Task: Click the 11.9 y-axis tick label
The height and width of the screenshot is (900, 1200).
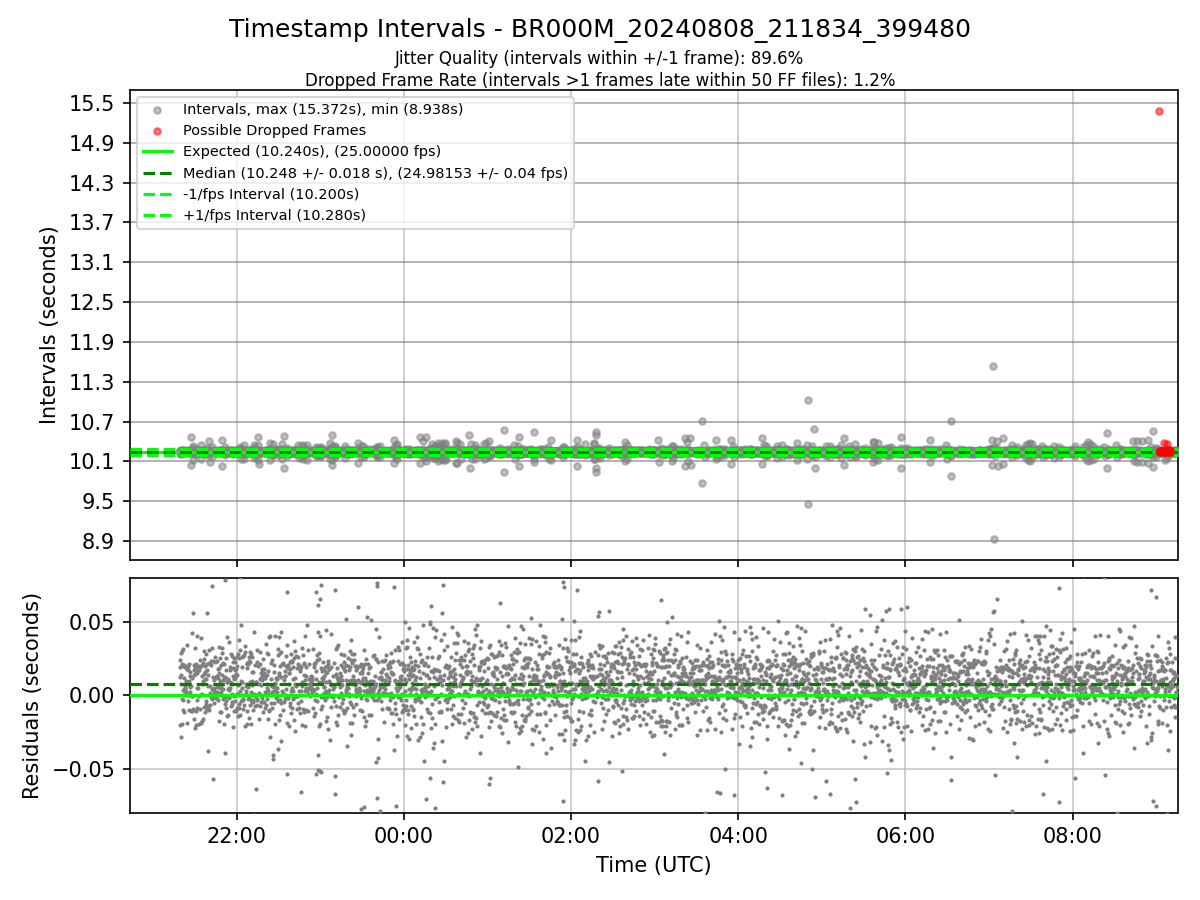Action: tap(93, 342)
